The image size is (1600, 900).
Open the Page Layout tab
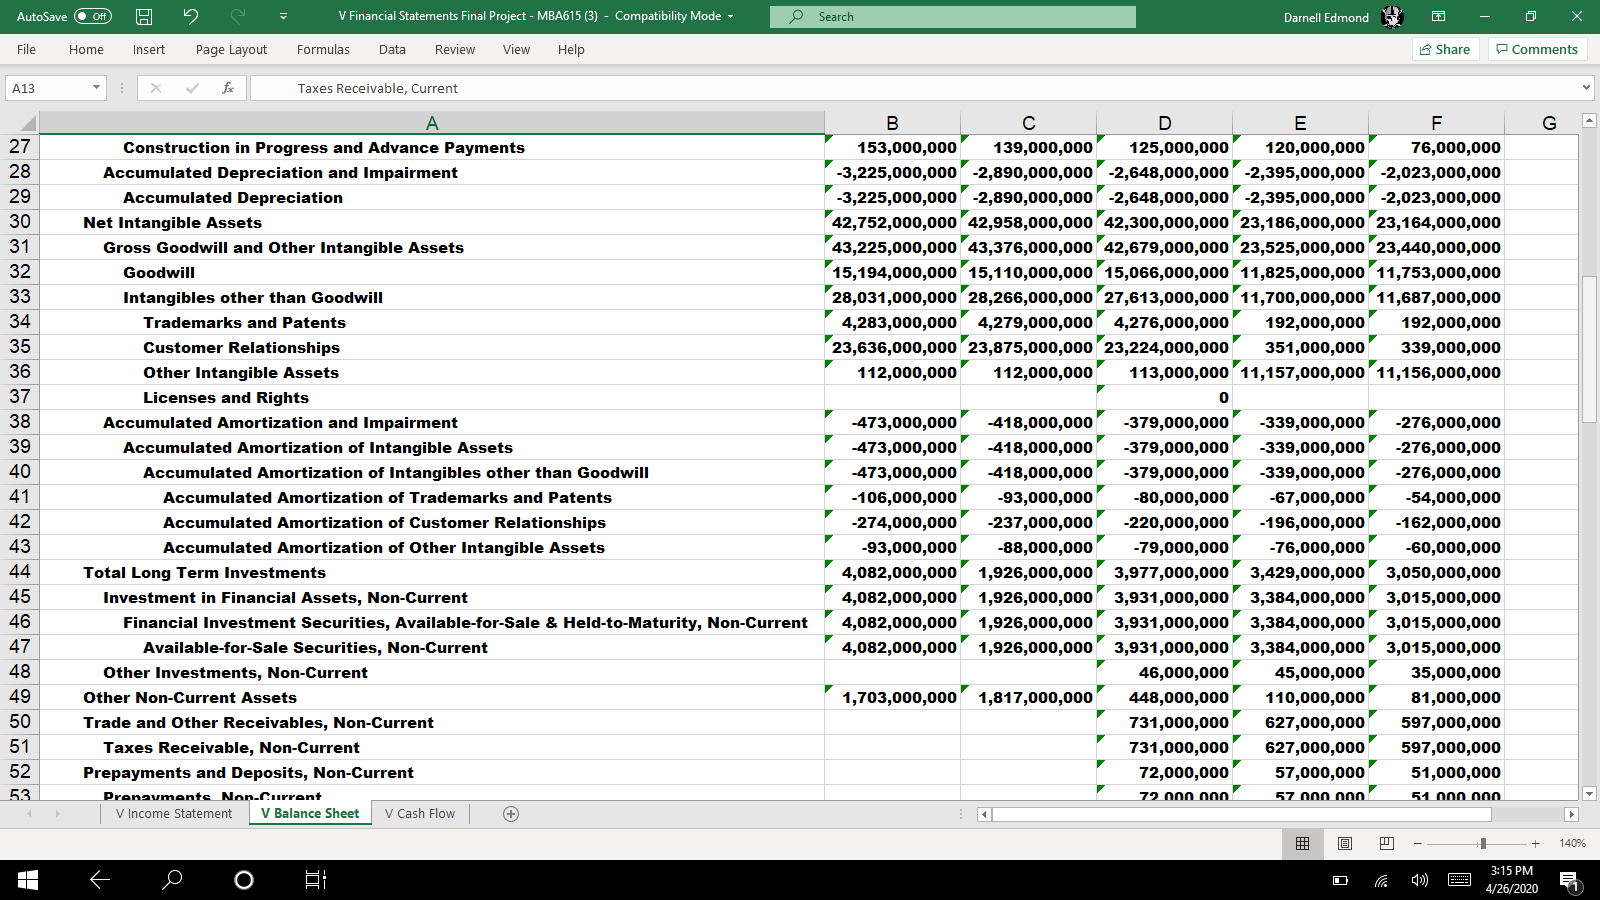click(231, 49)
